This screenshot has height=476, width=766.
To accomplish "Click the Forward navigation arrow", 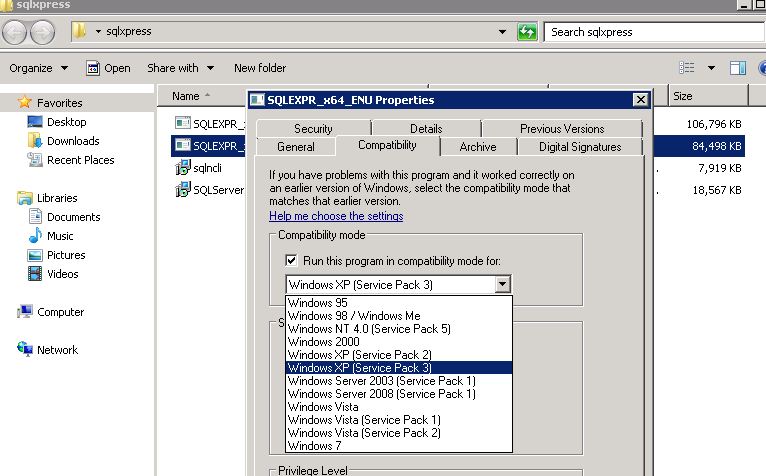I will pyautogui.click(x=43, y=32).
